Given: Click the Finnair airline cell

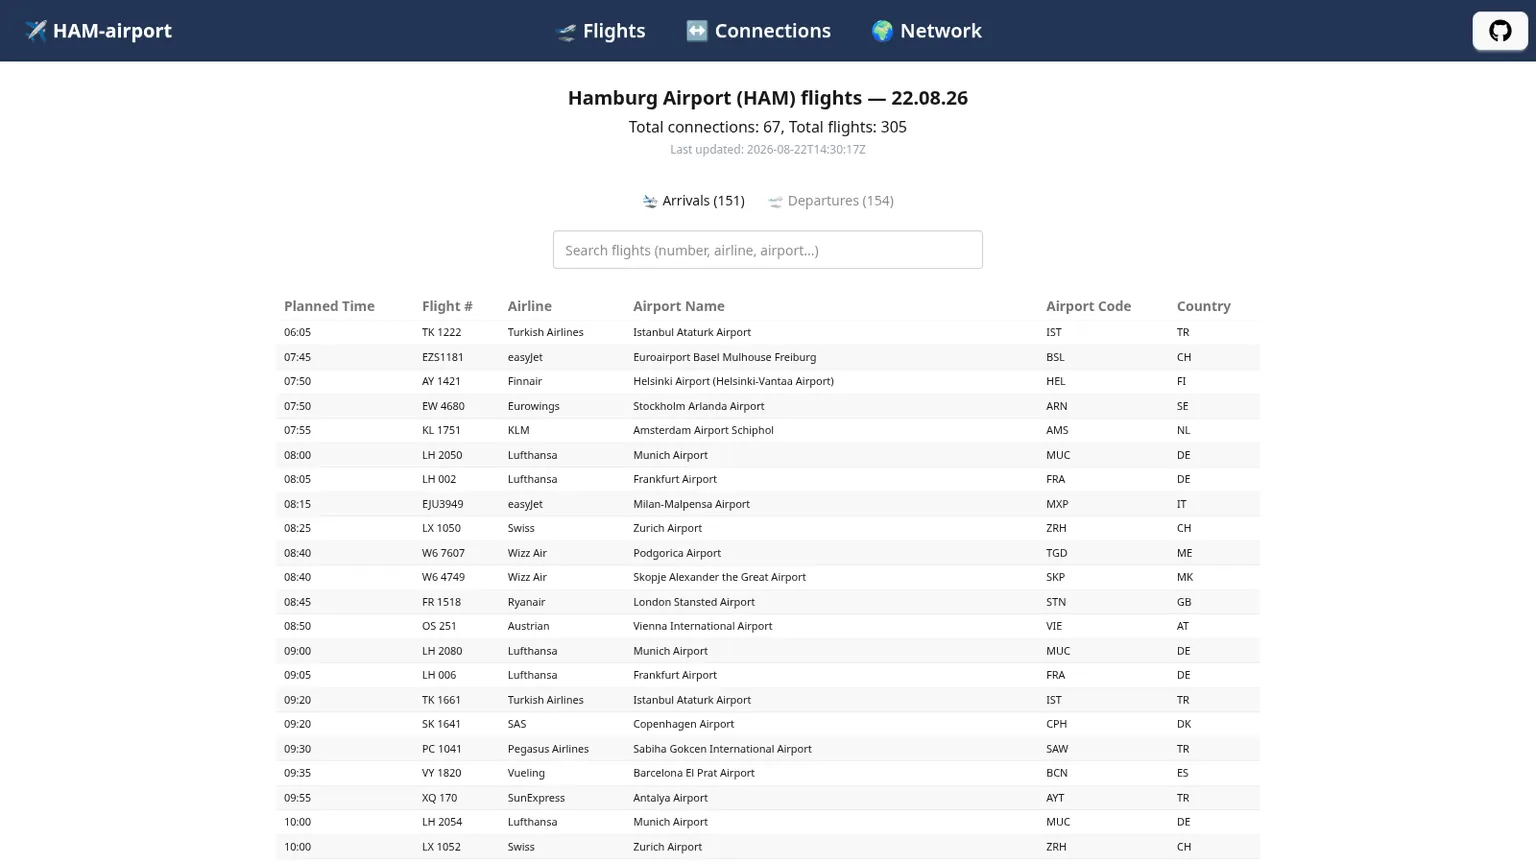Looking at the screenshot, I should tap(525, 381).
